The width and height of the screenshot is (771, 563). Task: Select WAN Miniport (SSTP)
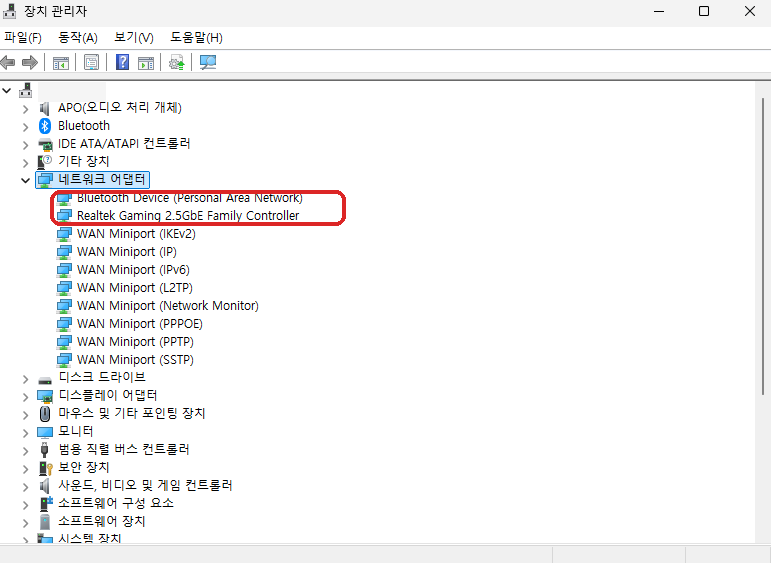coord(135,360)
